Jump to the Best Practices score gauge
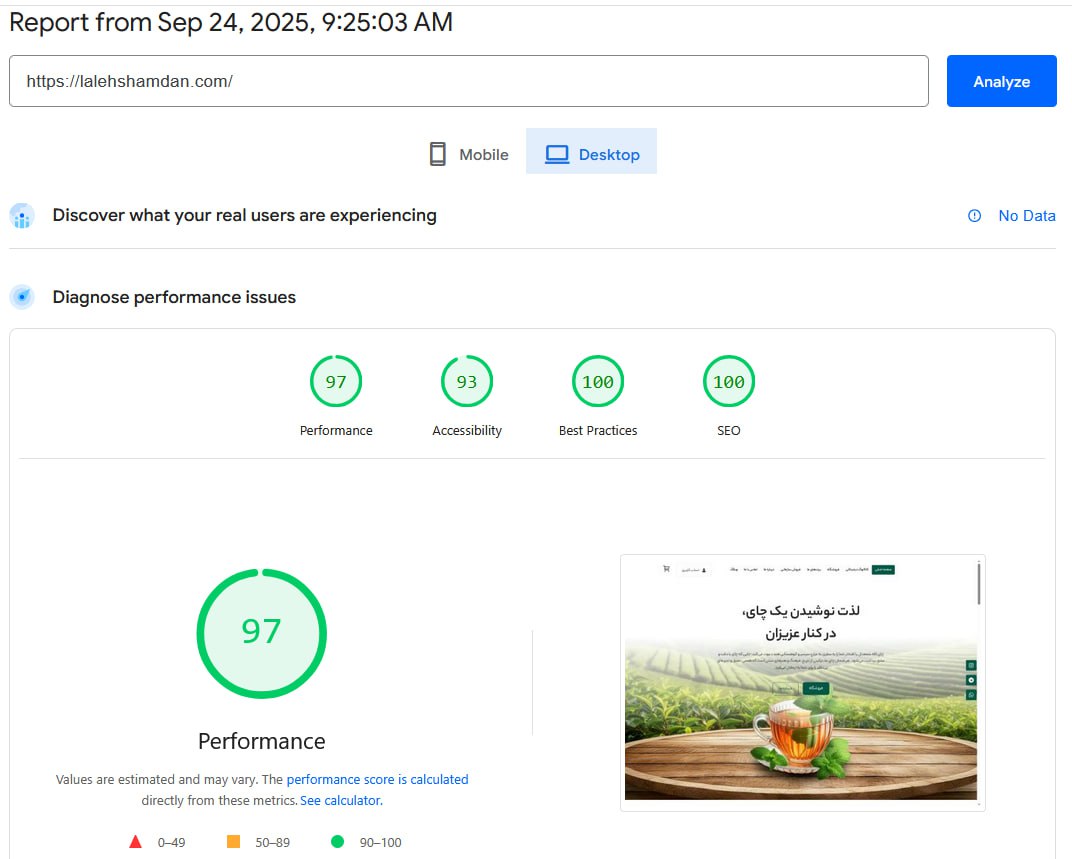Viewport: 1072px width, 859px height. tap(598, 382)
